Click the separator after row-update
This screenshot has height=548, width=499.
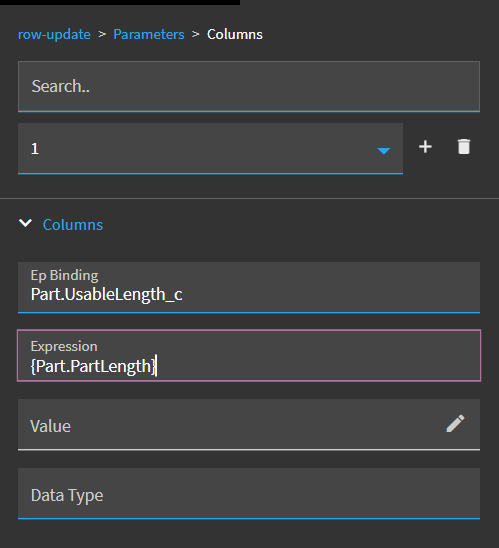coord(102,34)
